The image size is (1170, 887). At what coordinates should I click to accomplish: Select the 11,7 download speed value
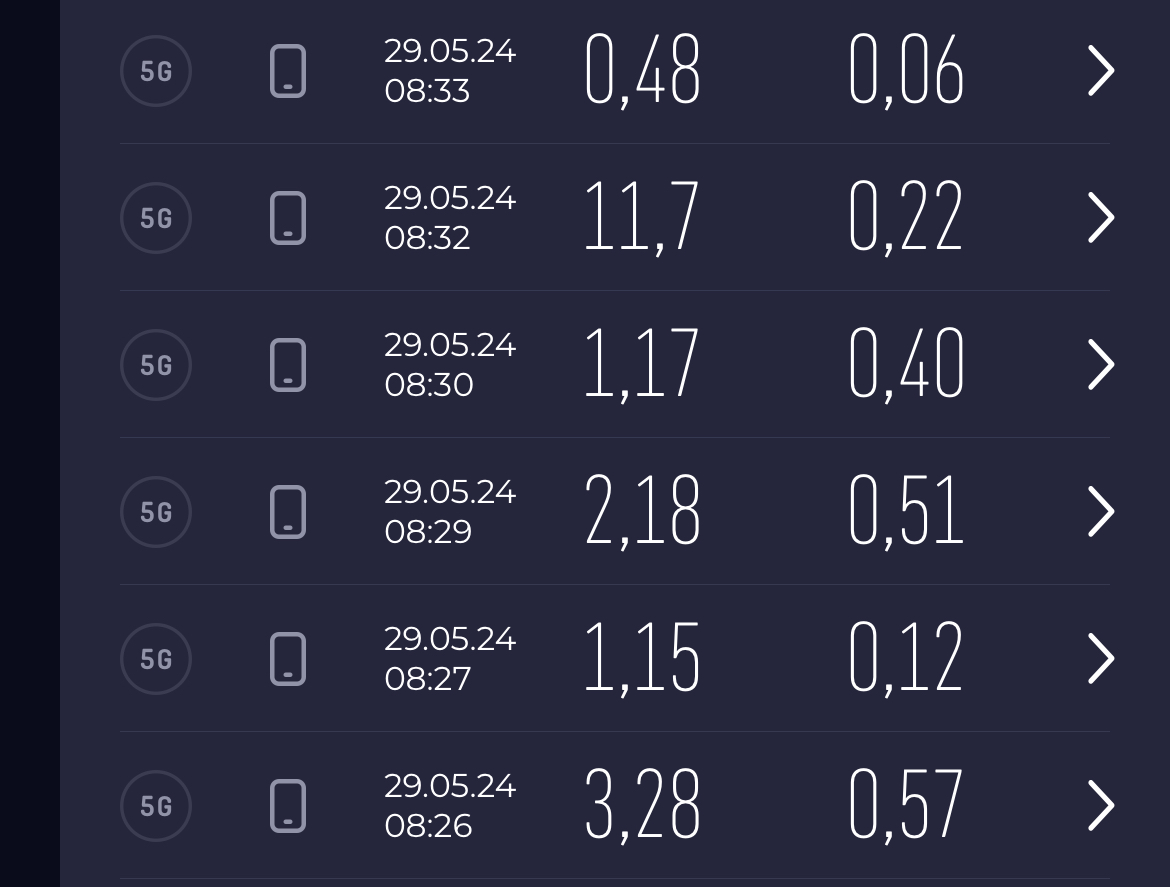[641, 218]
